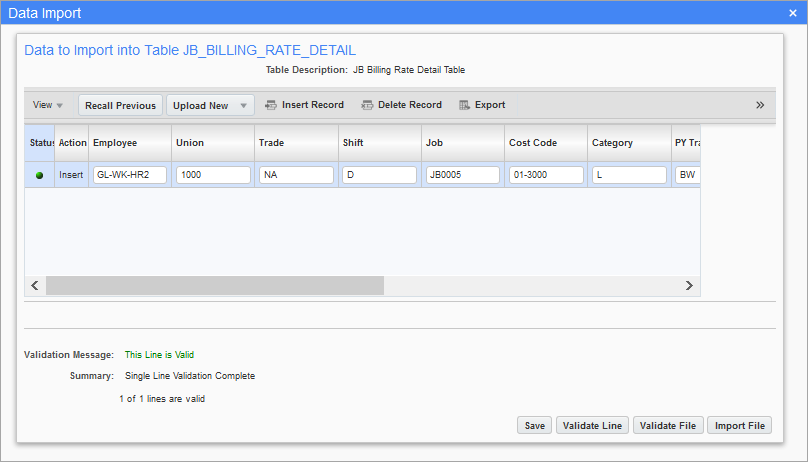Click the JB_BILLING_RATE_DETAIL heading text

pos(270,50)
